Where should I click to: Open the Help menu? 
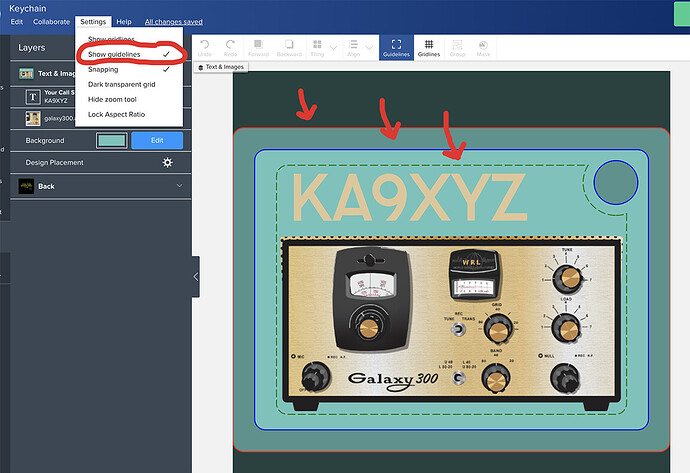(124, 22)
